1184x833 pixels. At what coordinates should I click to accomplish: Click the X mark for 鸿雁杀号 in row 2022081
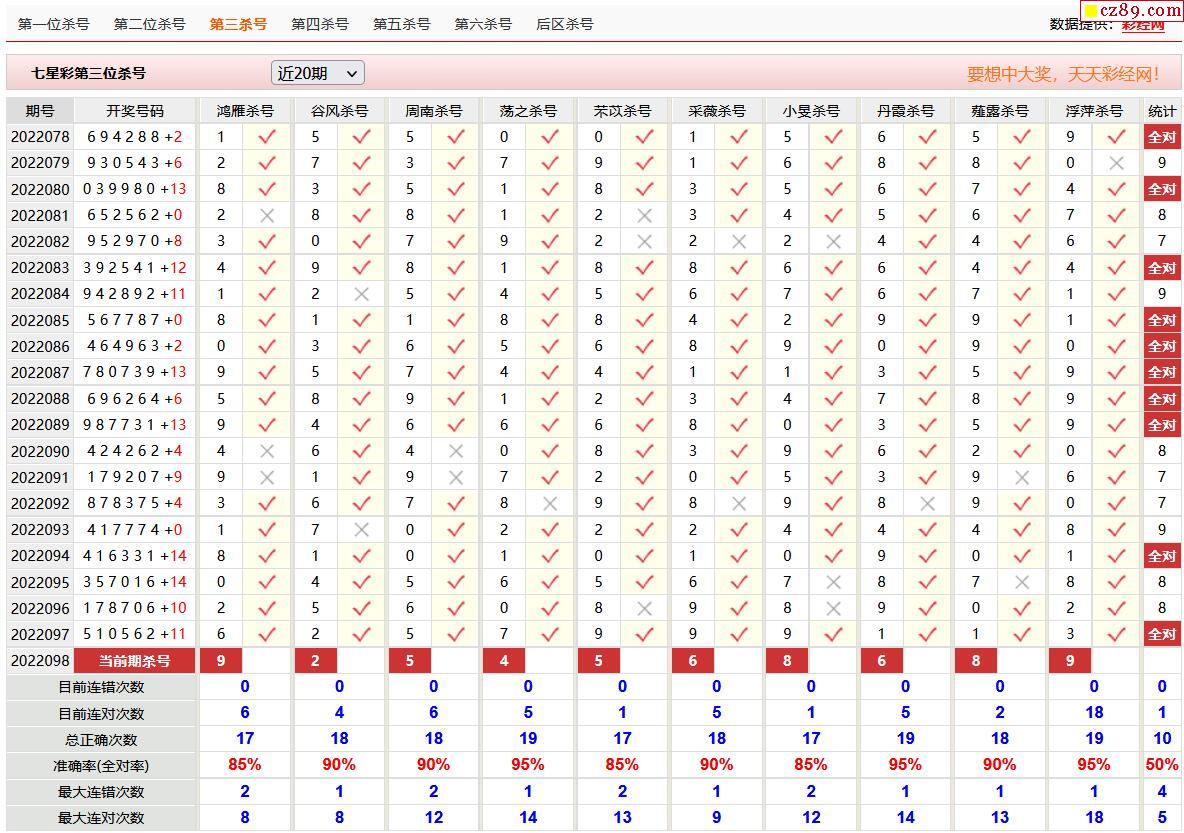pos(267,215)
